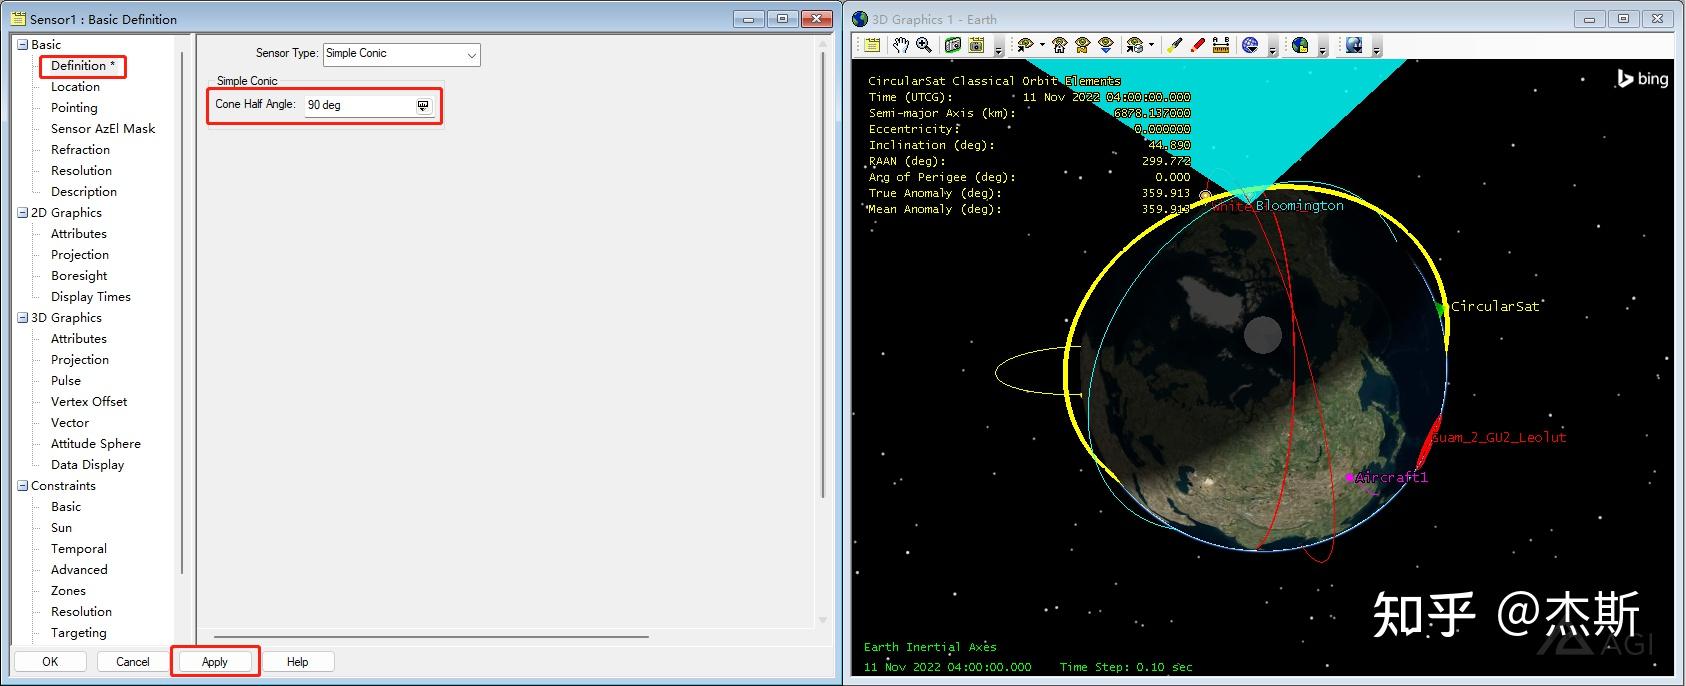Open the Sensor Type dropdown

(x=402, y=54)
